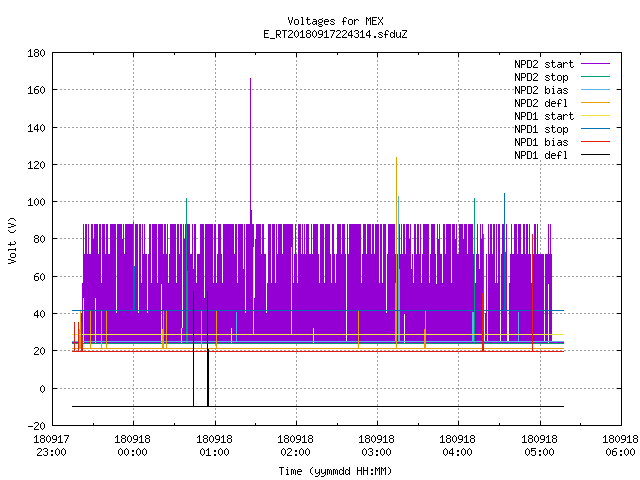The height and width of the screenshot is (480, 640).
Task: Click the 'NPD1 stop' legend label
Action: (541, 129)
